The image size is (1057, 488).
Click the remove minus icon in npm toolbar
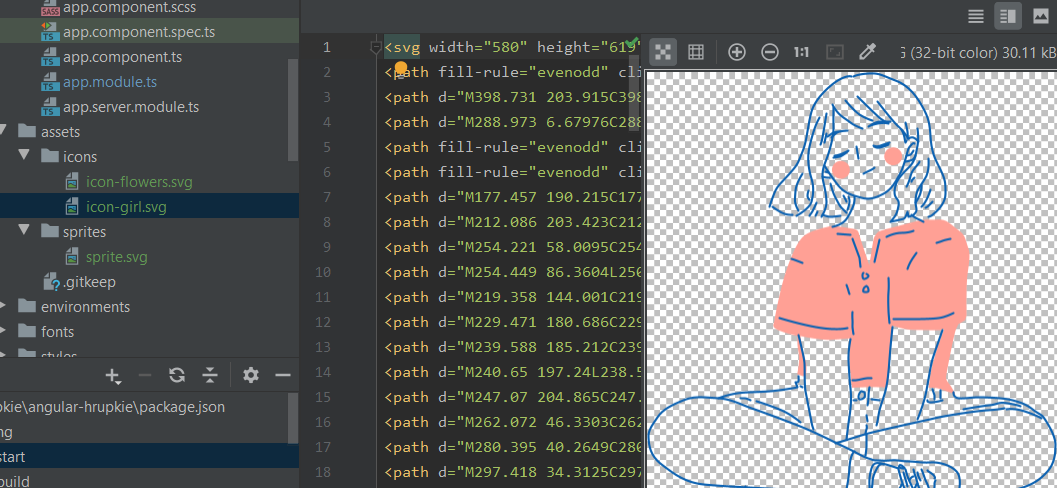145,375
